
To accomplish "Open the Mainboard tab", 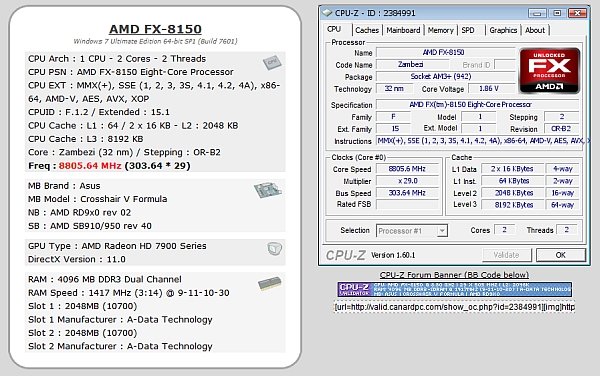I will pos(403,30).
